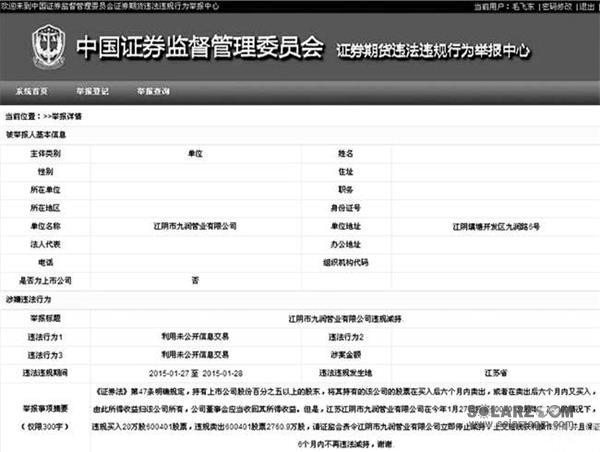This screenshot has height=452, width=600.
Task: Click the 是否为上市公司 label
Action: click(46, 281)
